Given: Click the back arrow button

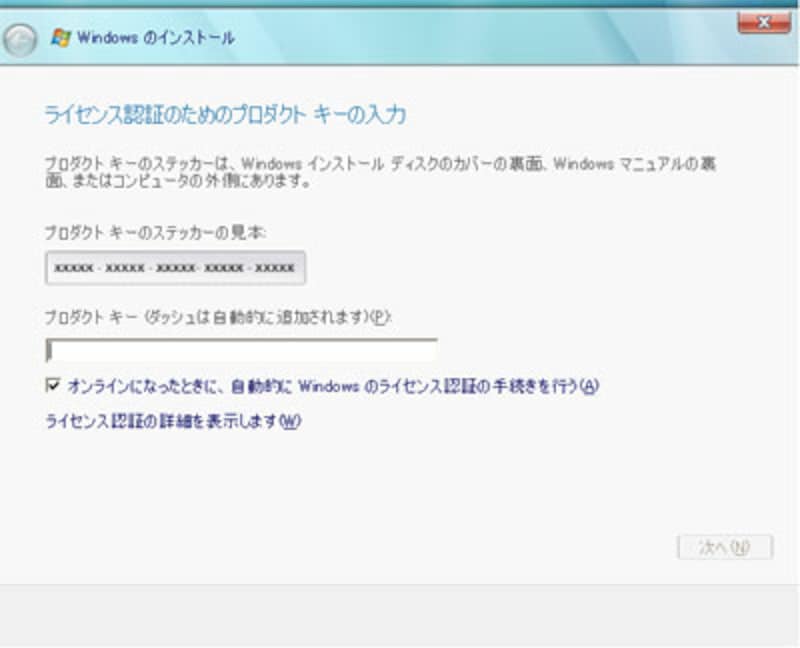Looking at the screenshot, I should click(x=19, y=40).
